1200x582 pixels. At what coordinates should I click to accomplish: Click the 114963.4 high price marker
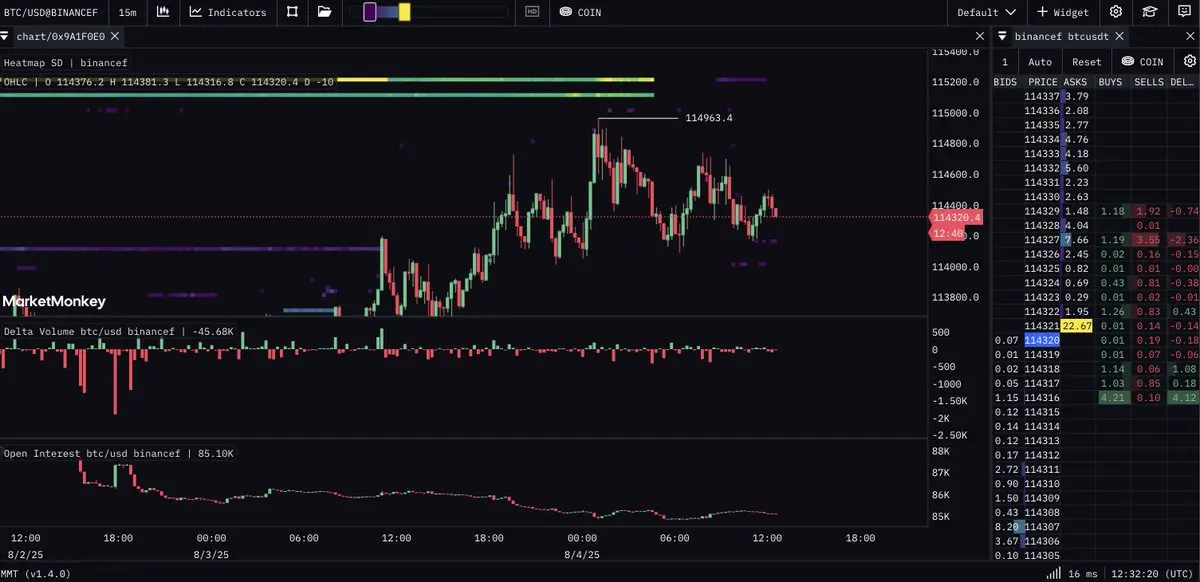[709, 118]
